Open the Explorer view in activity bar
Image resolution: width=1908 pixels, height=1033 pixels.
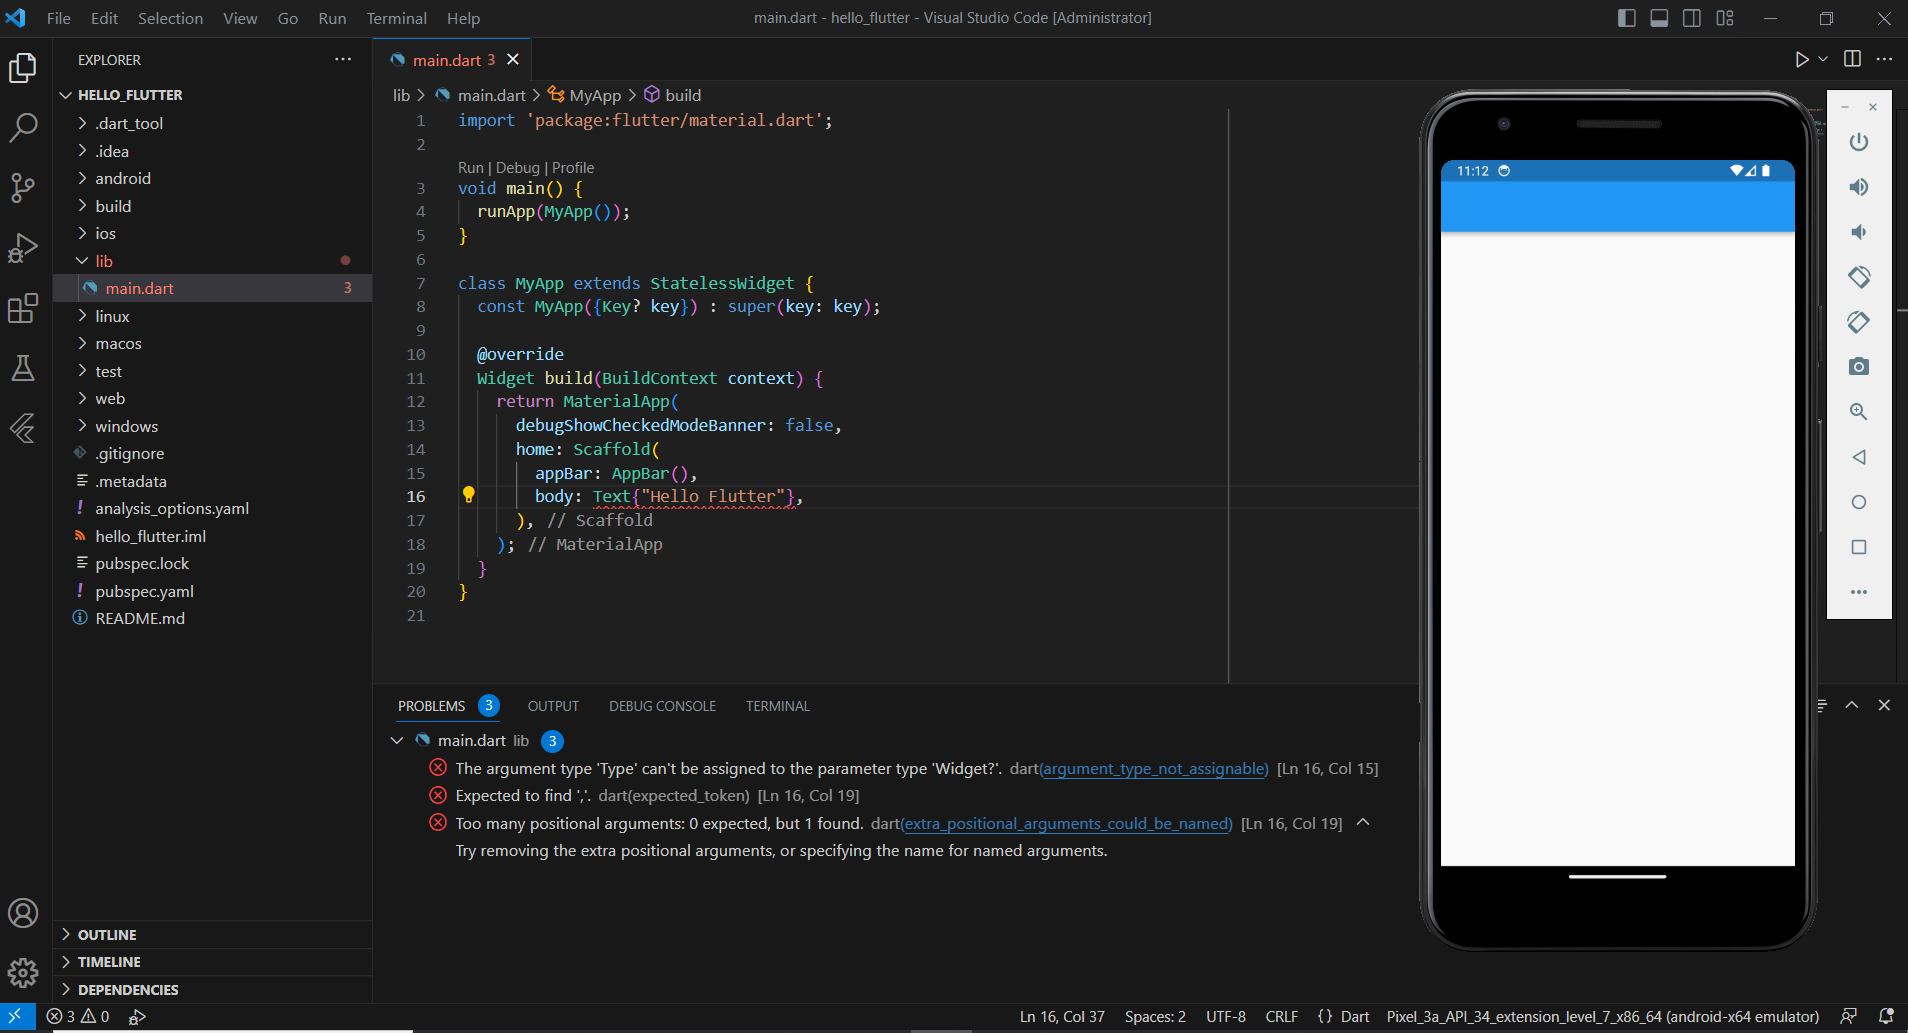[x=23, y=68]
